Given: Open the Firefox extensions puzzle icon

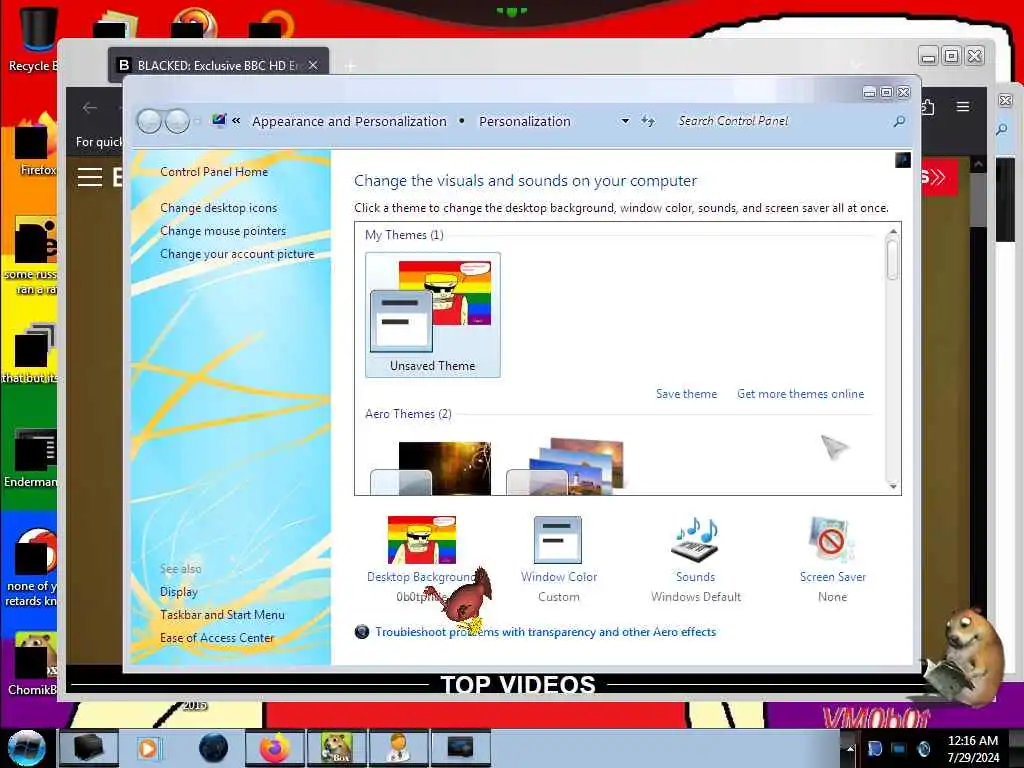Looking at the screenshot, I should click(x=928, y=106).
